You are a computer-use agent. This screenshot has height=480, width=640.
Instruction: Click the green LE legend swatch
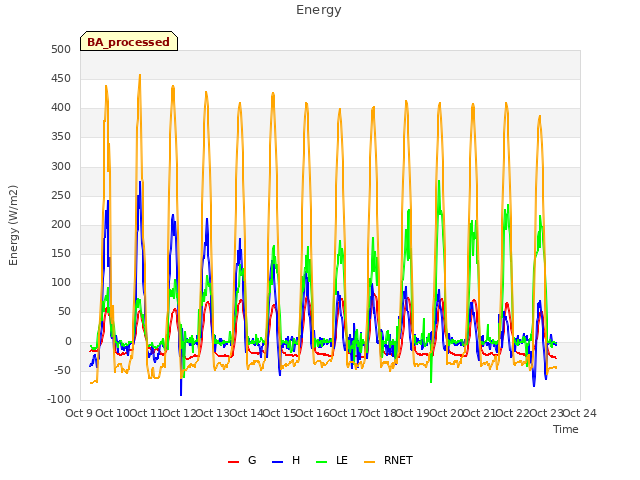[x=322, y=462]
